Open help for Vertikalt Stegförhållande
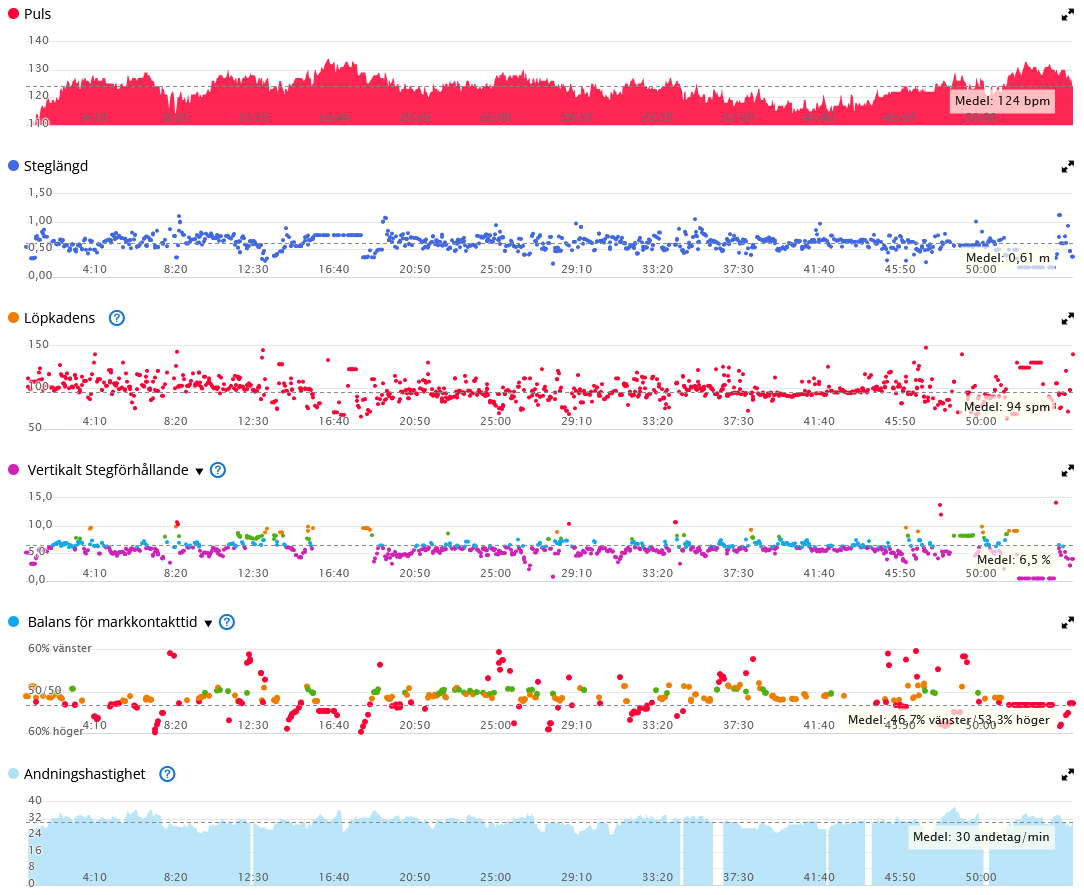The width and height of the screenshot is (1084, 895). click(218, 470)
